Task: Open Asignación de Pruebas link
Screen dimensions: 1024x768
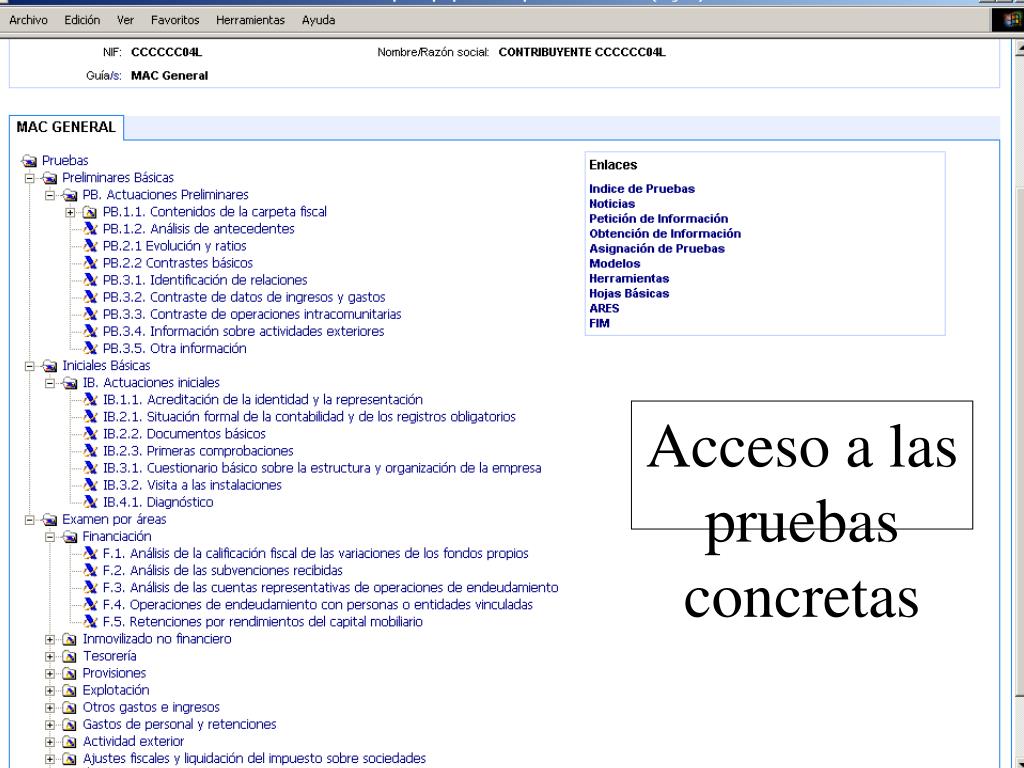Action: [x=657, y=249]
